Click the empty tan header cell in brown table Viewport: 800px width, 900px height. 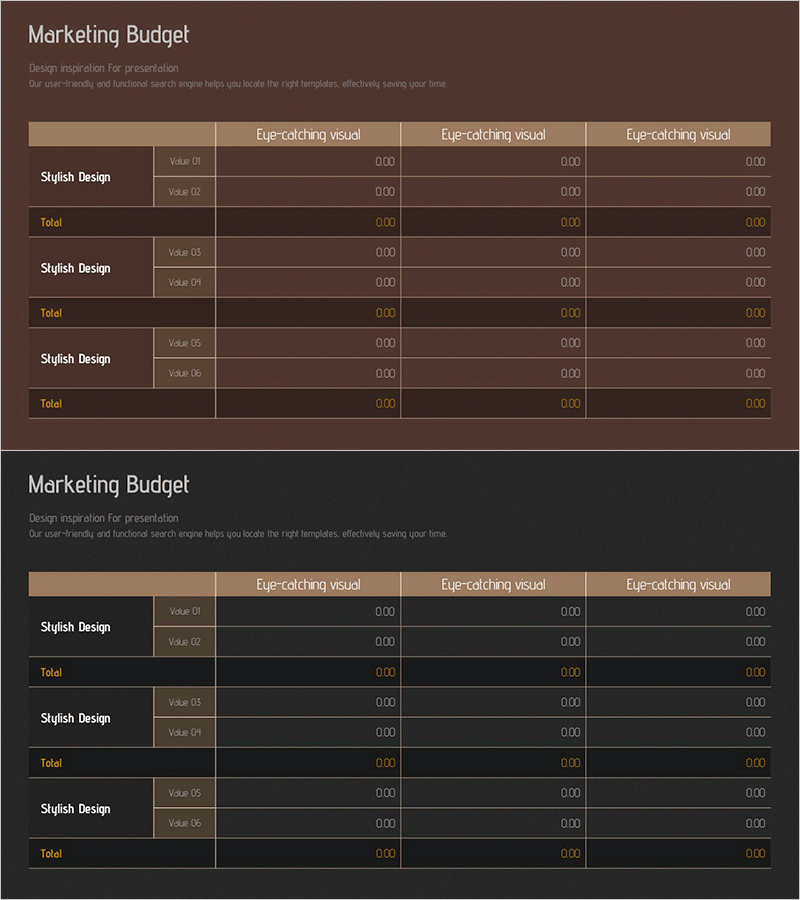122,135
